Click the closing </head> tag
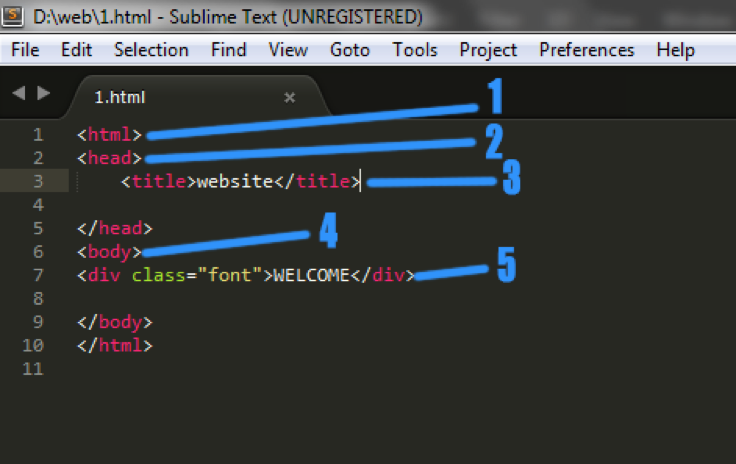 (115, 228)
